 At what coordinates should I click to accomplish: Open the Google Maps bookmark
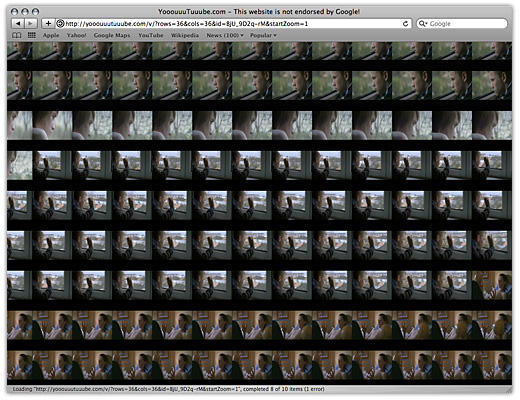(112, 35)
